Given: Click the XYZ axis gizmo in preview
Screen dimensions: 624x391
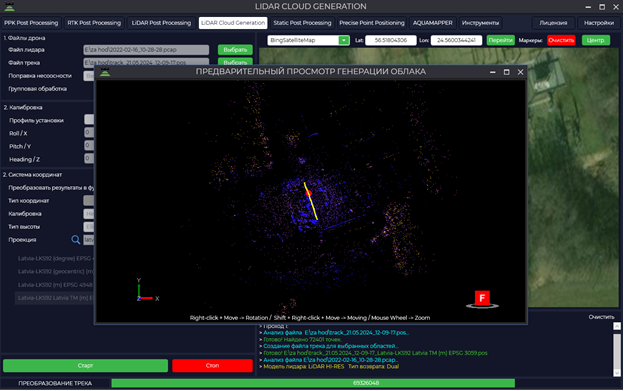Looking at the screenshot, I should [146, 290].
